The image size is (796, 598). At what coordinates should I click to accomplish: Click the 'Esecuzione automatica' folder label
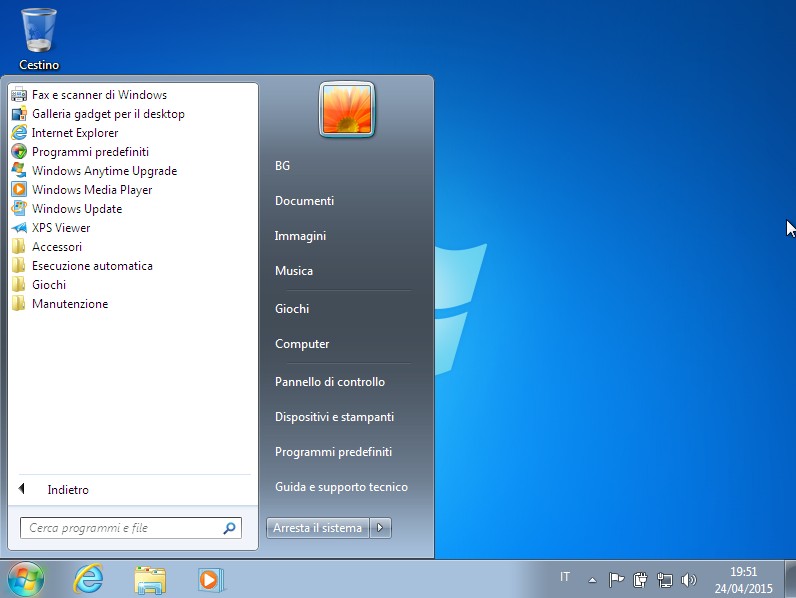92,266
